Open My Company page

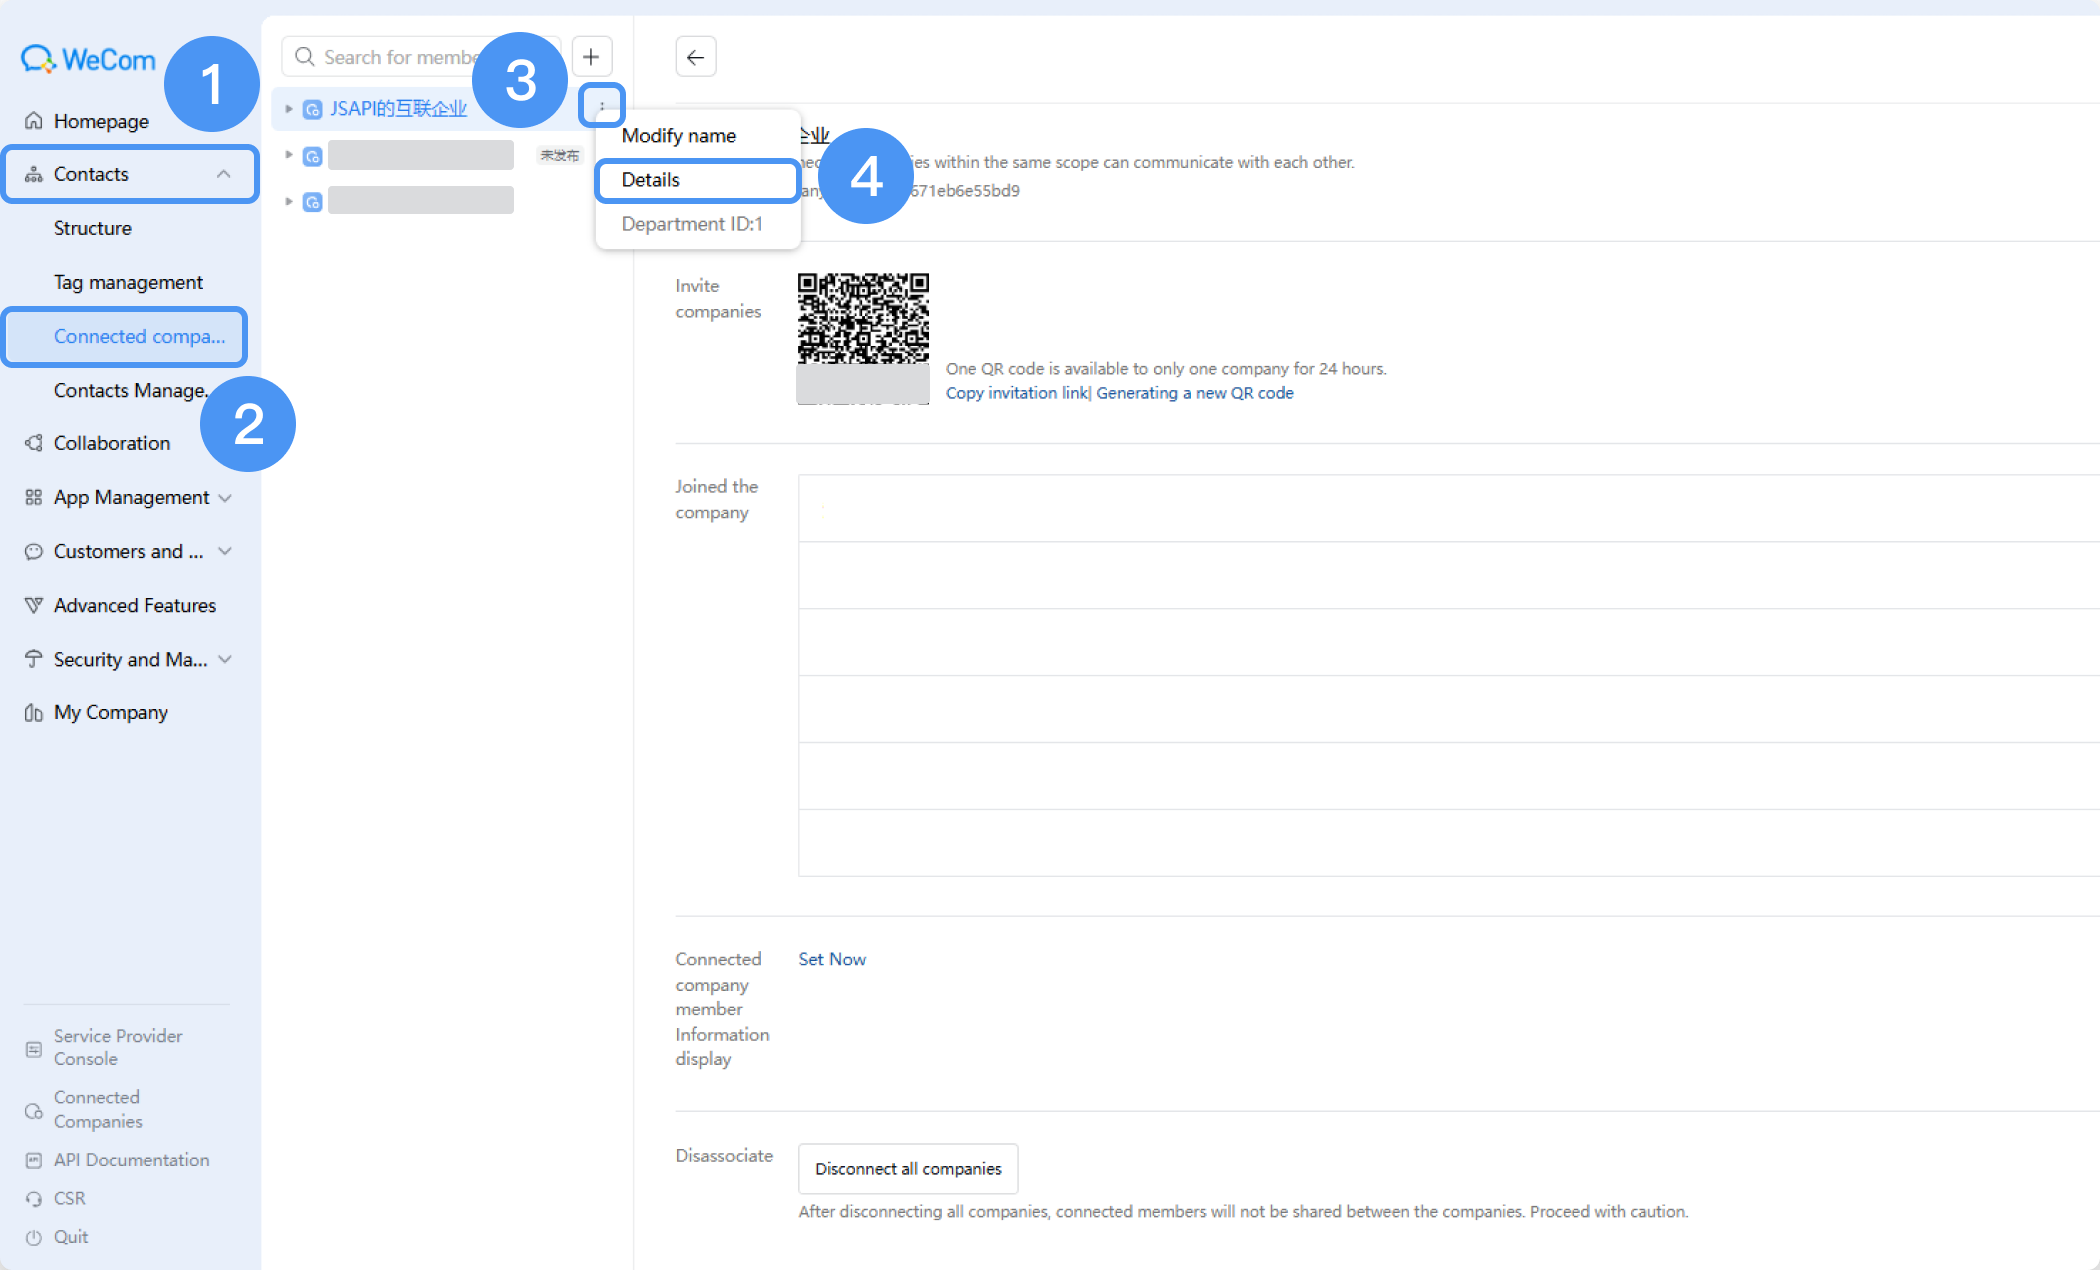point(111,712)
